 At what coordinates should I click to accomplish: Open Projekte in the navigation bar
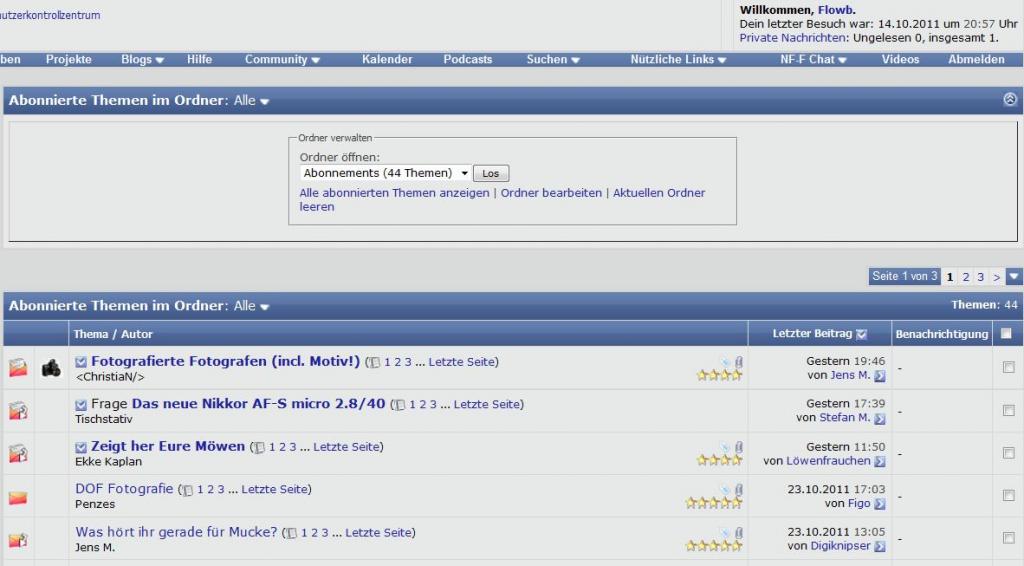[69, 59]
